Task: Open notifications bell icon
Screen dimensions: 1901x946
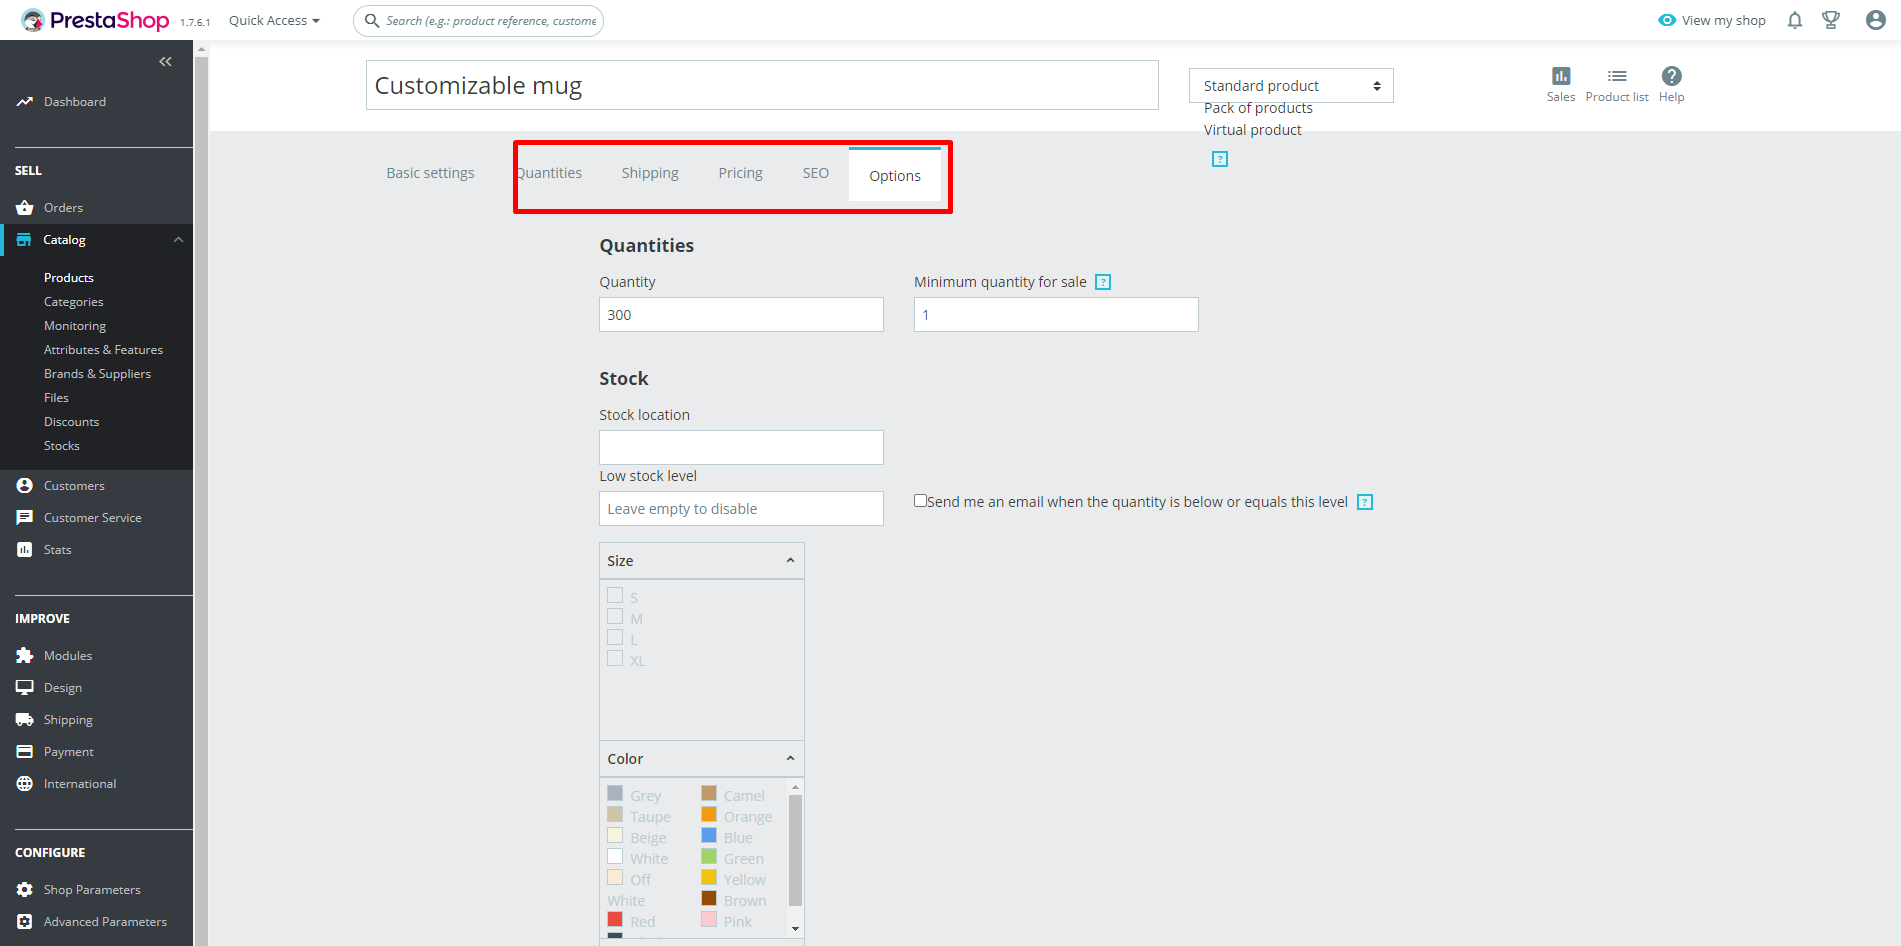Action: pyautogui.click(x=1795, y=20)
